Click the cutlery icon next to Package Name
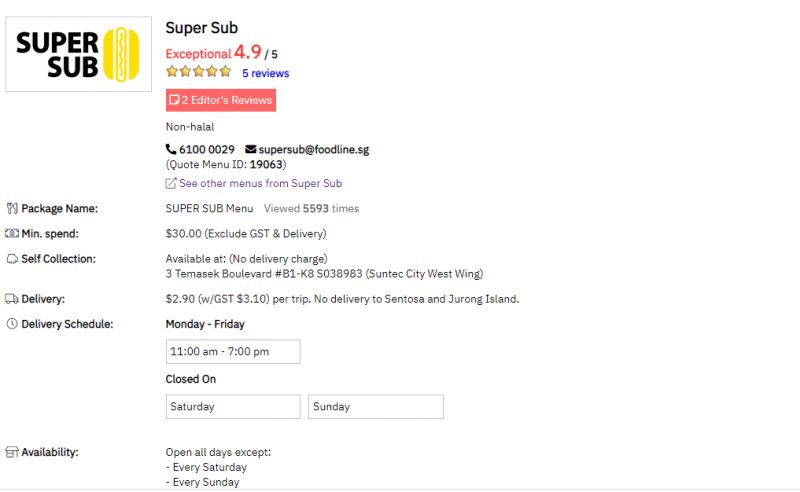Image resolution: width=800 pixels, height=492 pixels. point(12,209)
